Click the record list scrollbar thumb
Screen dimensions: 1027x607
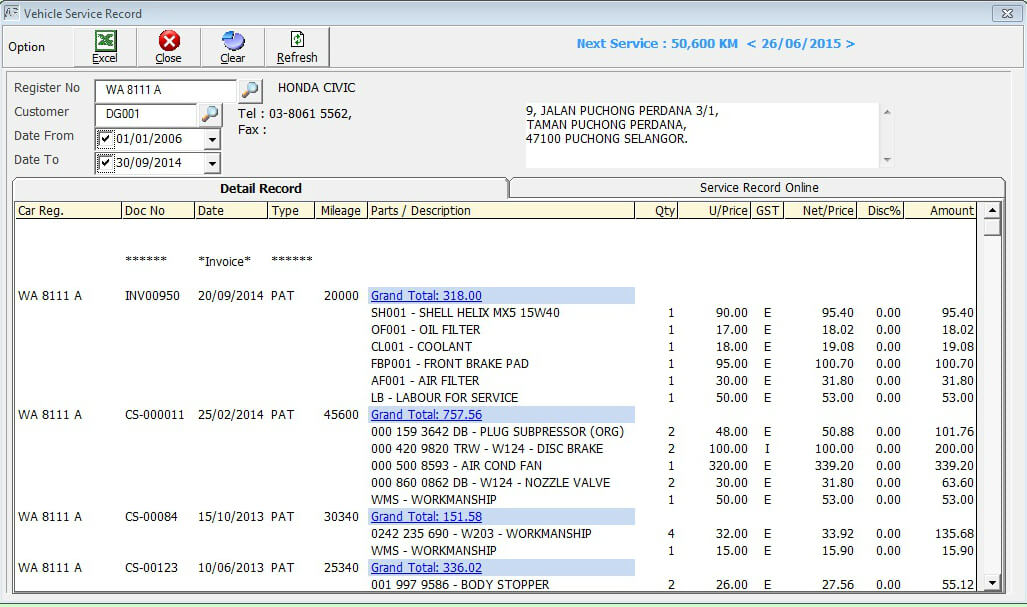pyautogui.click(x=992, y=227)
